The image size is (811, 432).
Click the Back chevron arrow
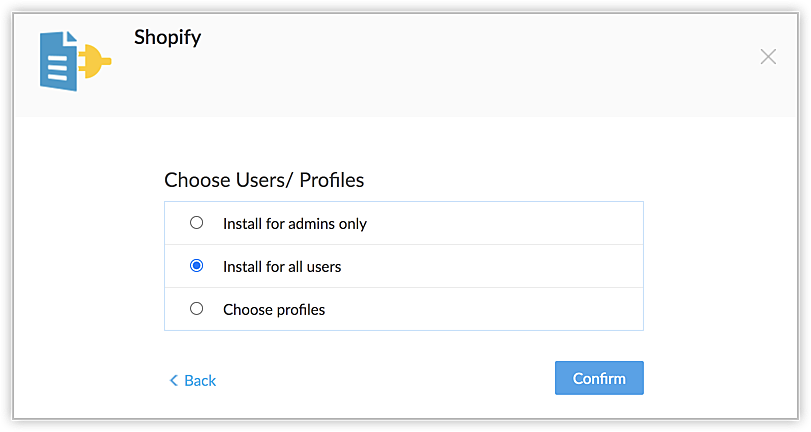173,380
